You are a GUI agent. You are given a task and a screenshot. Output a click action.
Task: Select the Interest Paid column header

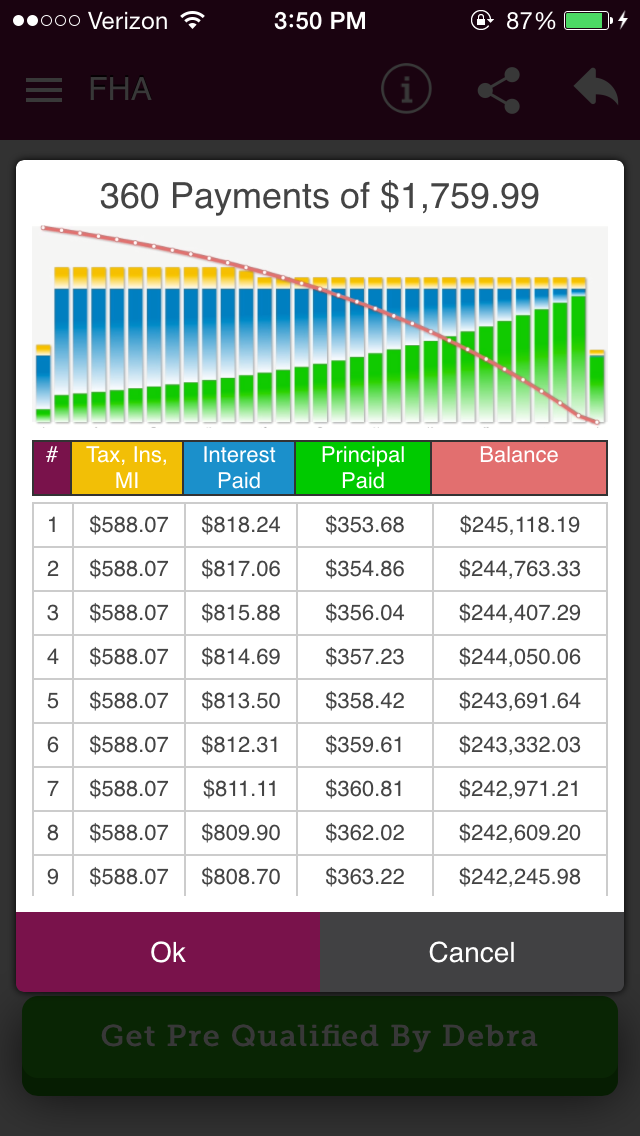point(239,467)
